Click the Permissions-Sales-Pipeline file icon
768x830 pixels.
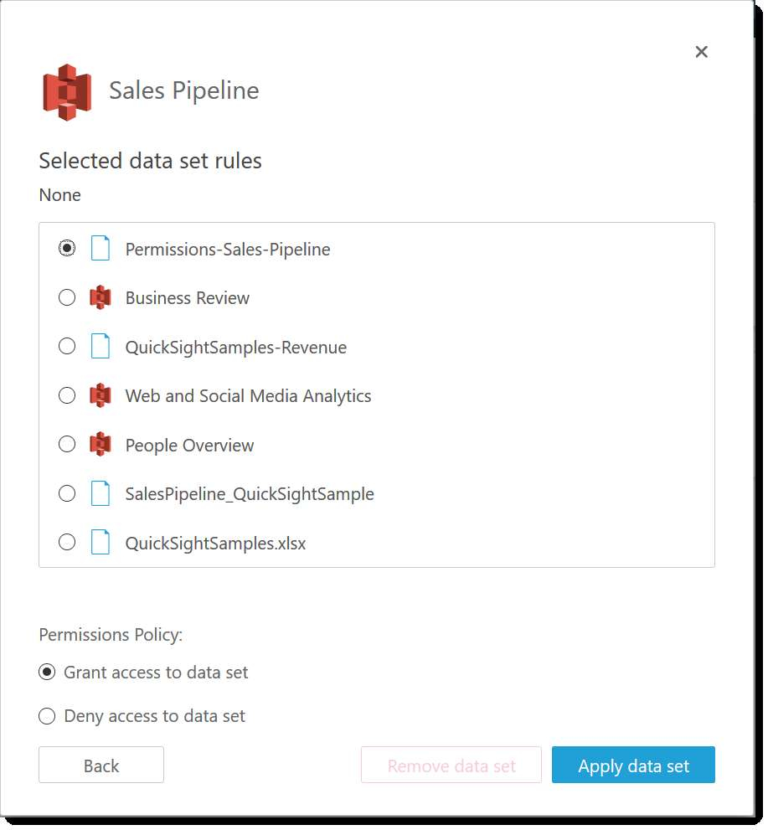[100, 248]
